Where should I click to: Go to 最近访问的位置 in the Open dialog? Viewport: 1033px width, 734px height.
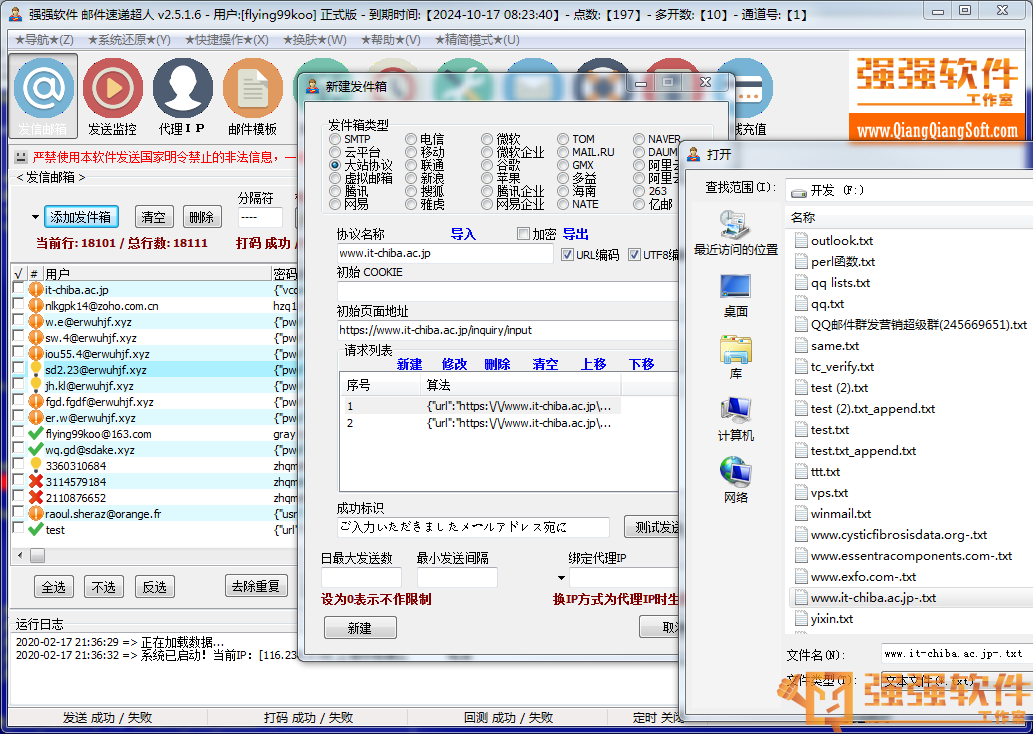click(x=735, y=233)
